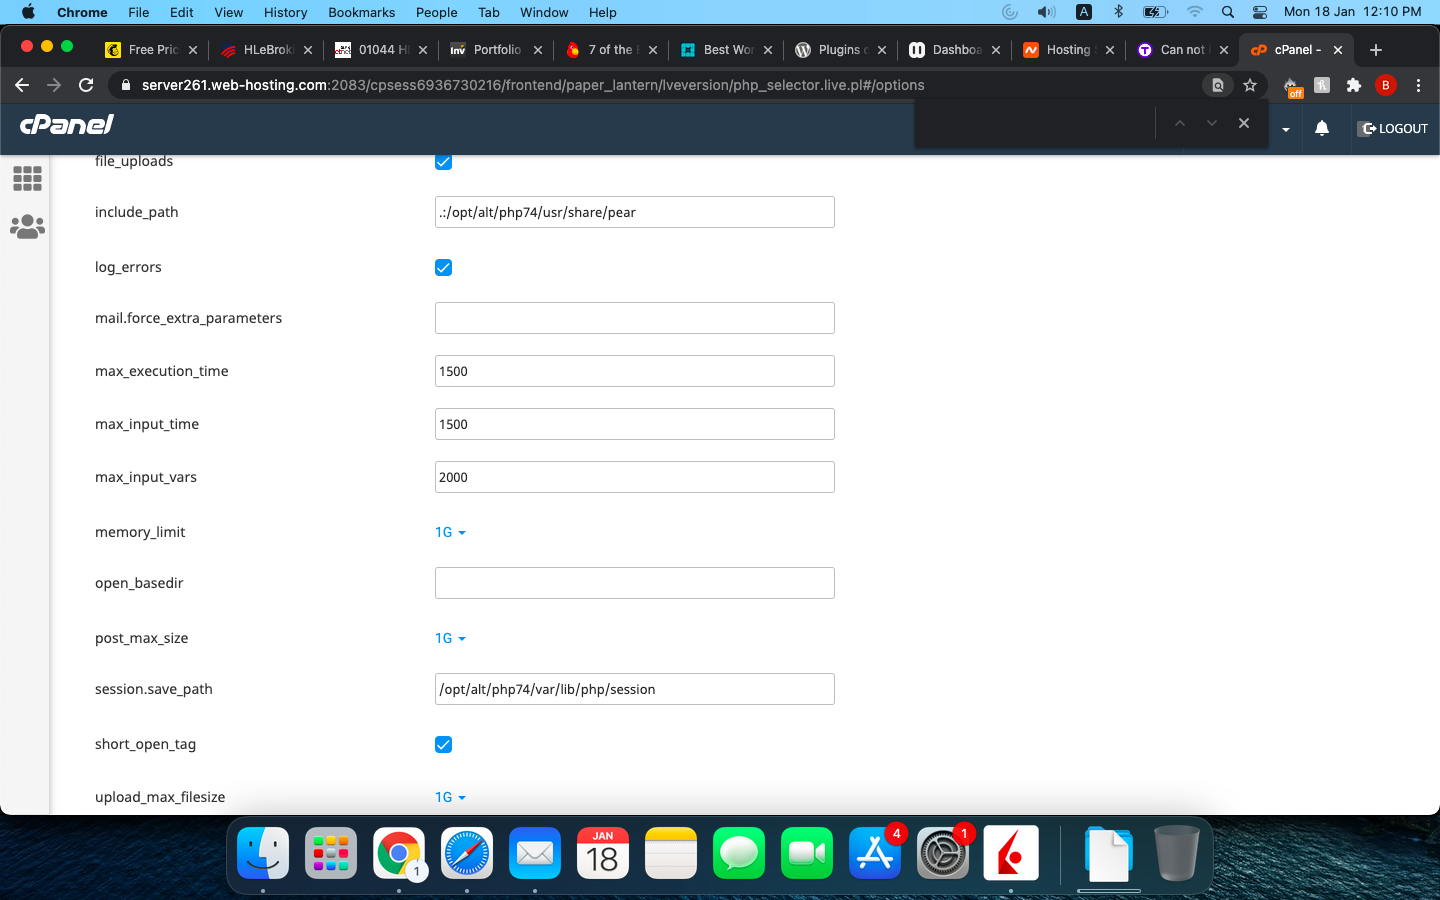Open the Window menu
1440x900 pixels.
point(544,12)
